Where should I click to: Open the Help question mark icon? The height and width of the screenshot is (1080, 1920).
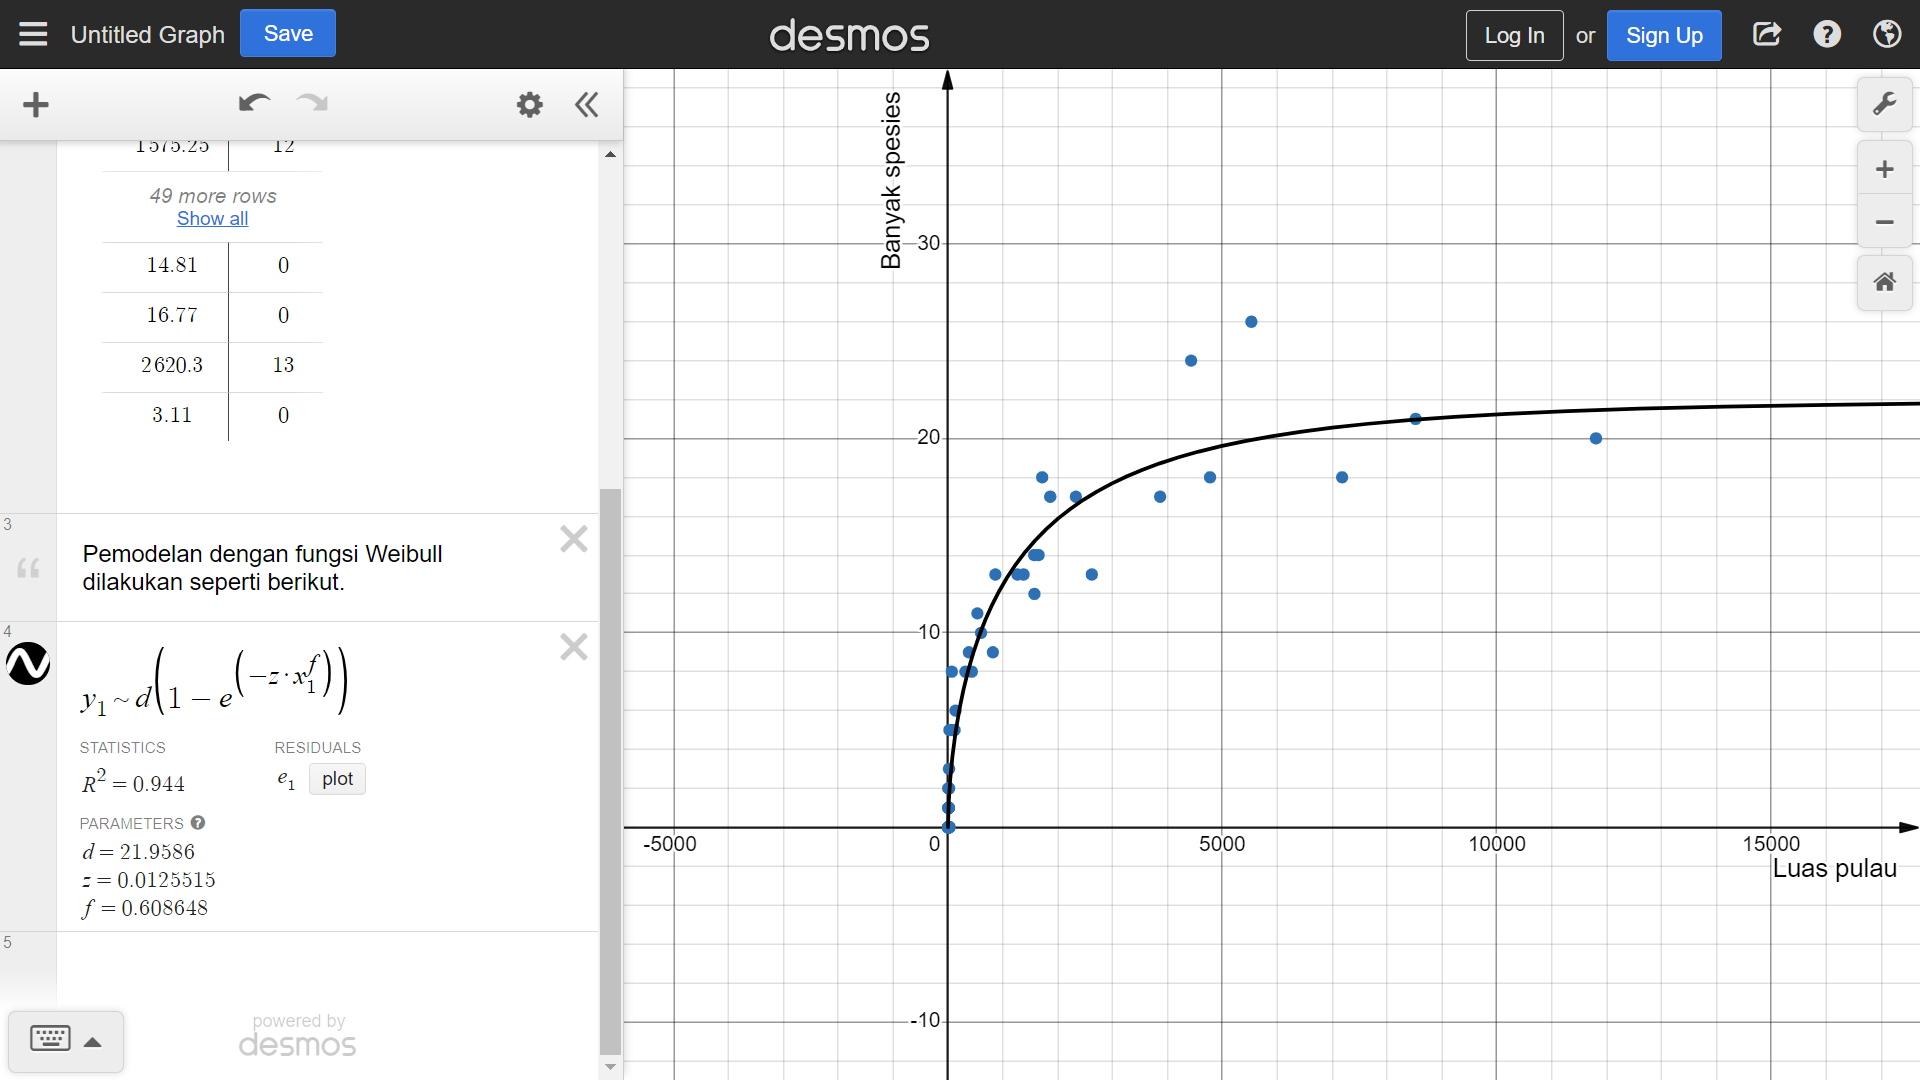[1827, 35]
